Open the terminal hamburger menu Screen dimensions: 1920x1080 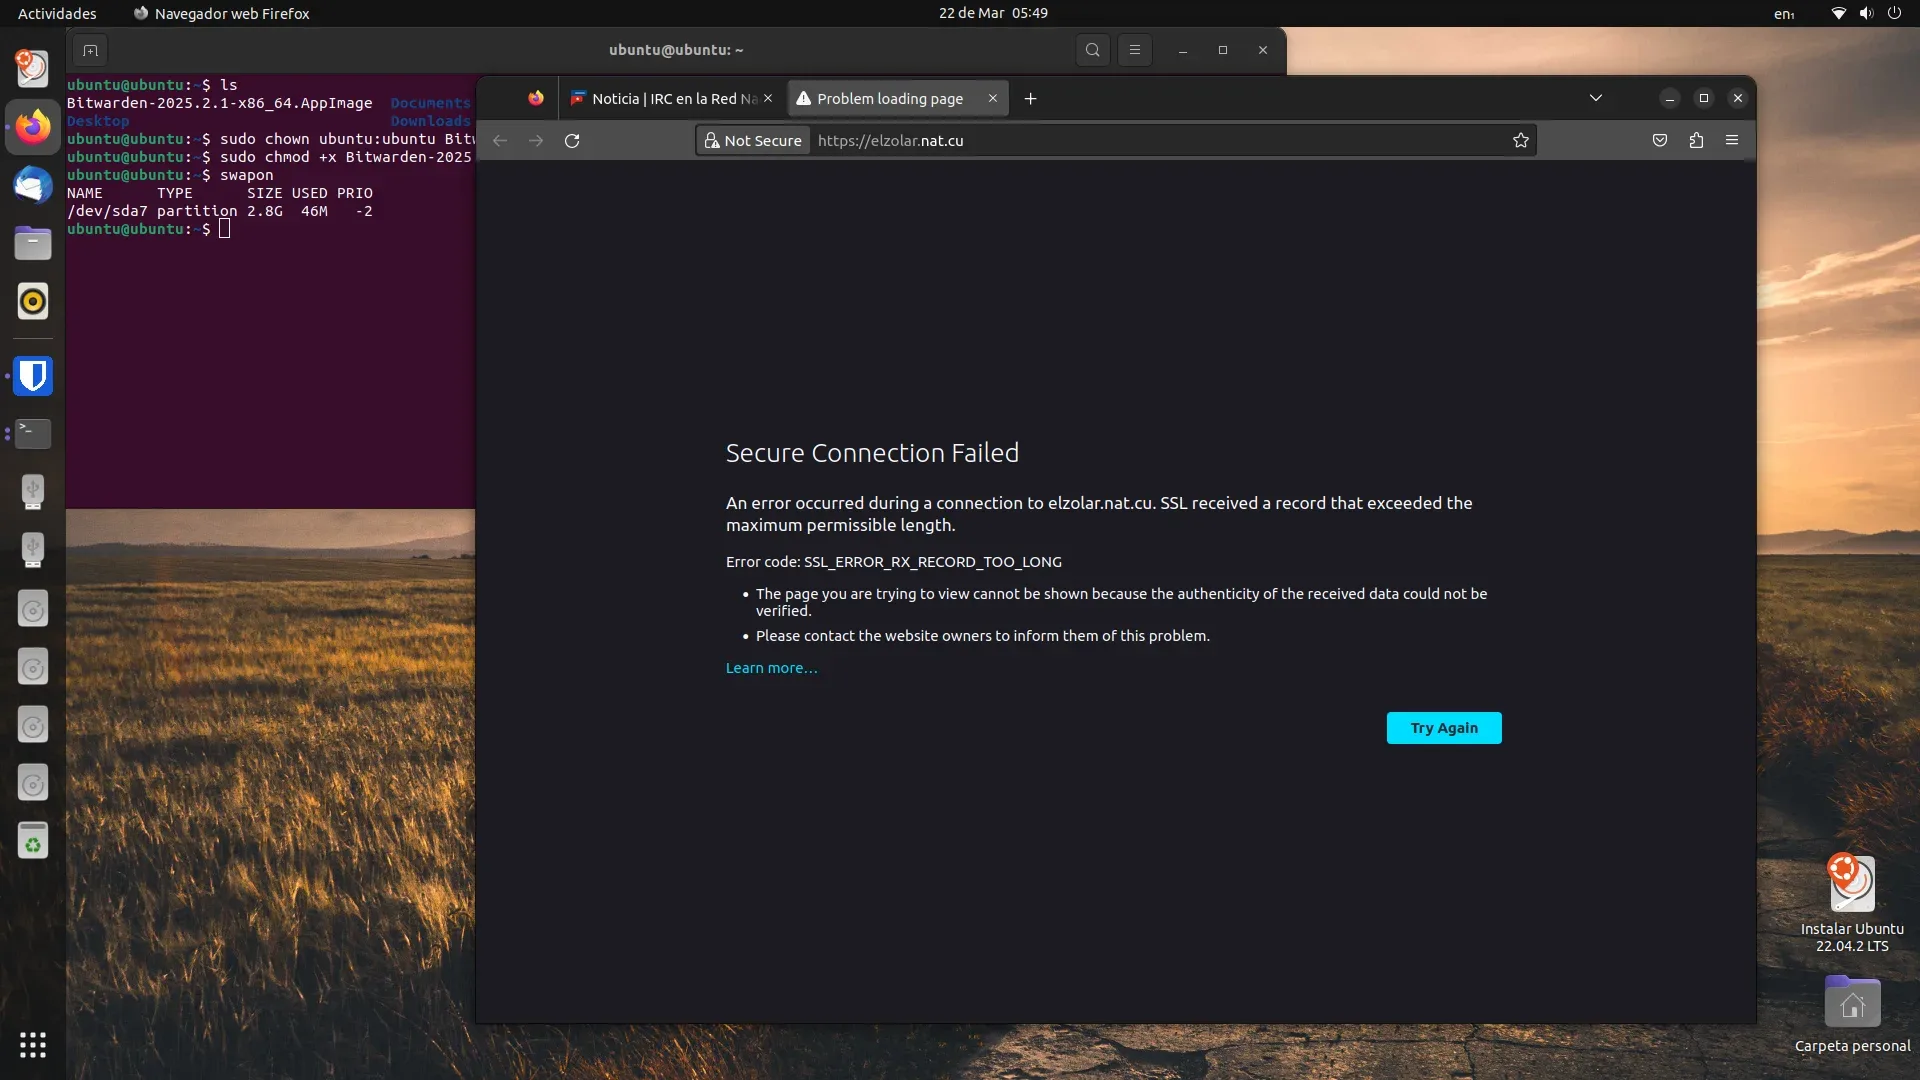click(1134, 50)
